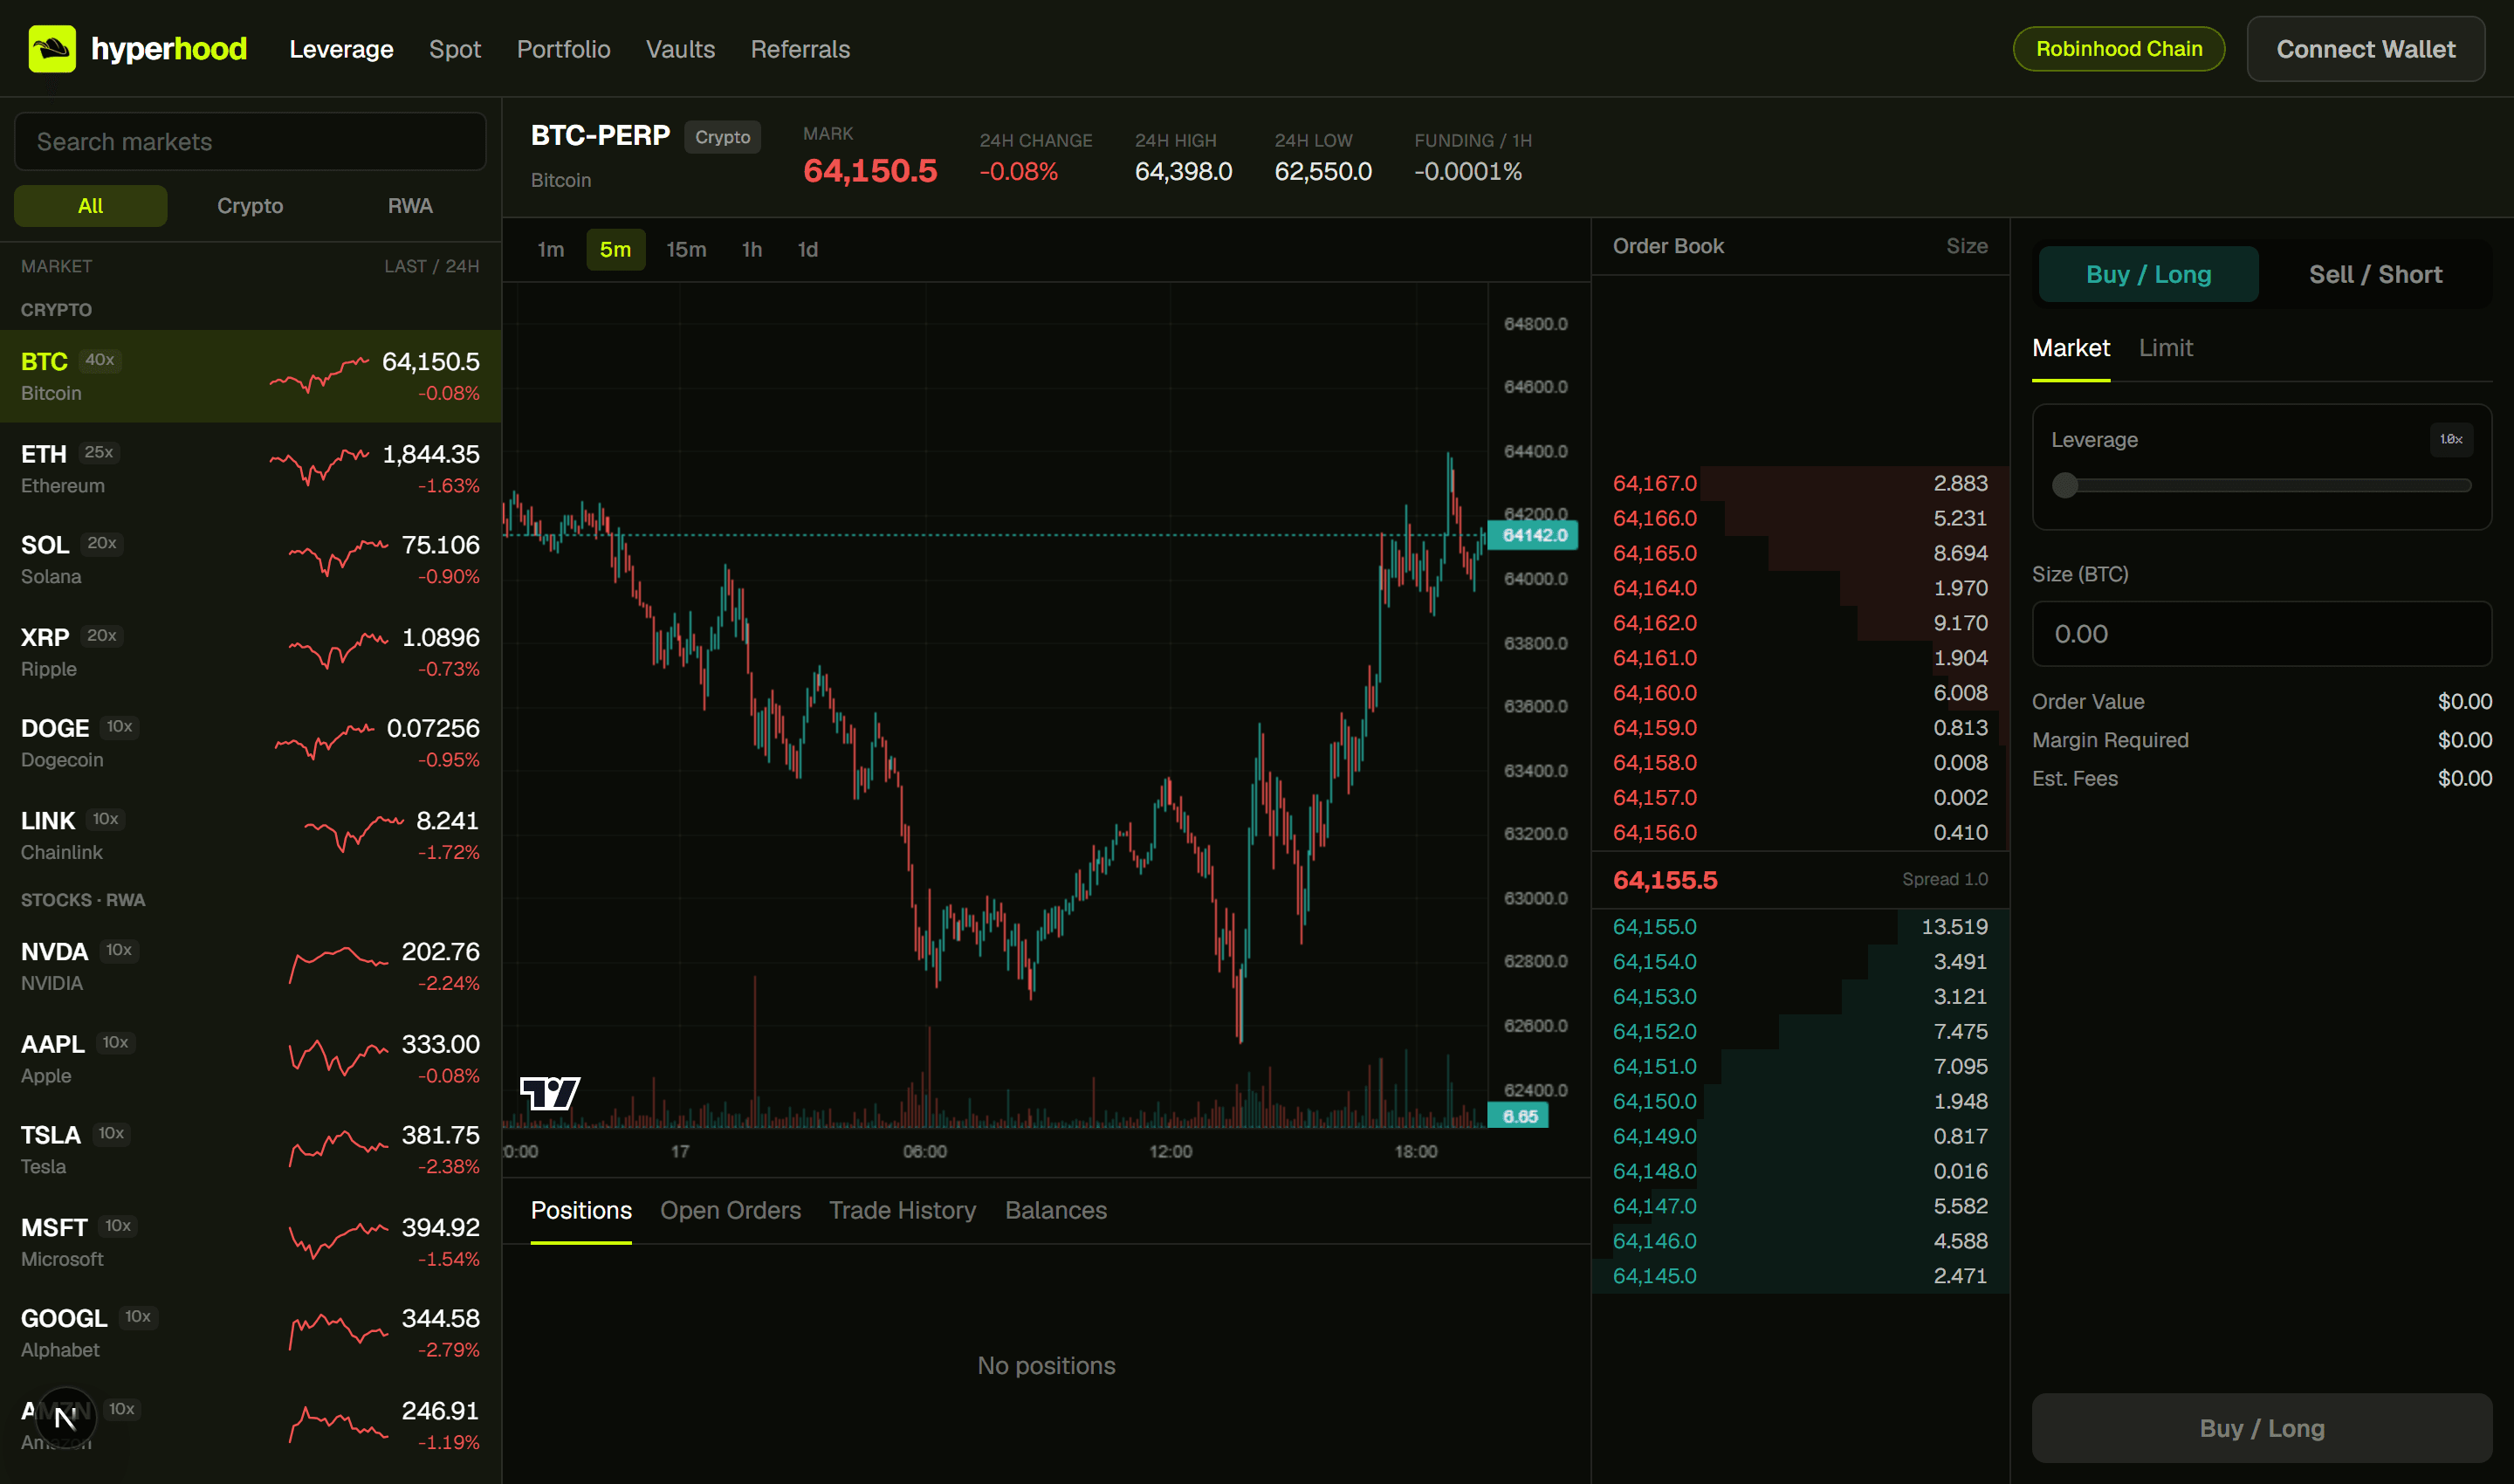Switch to the Market order tab

(2071, 348)
